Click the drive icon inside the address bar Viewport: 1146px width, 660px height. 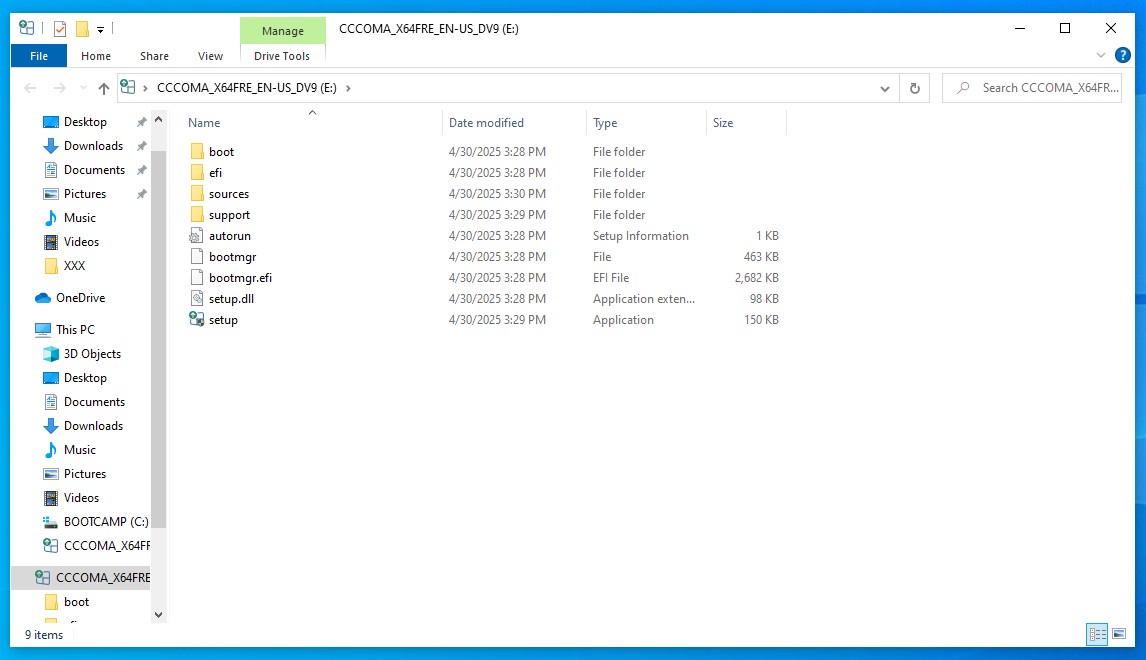pos(128,88)
